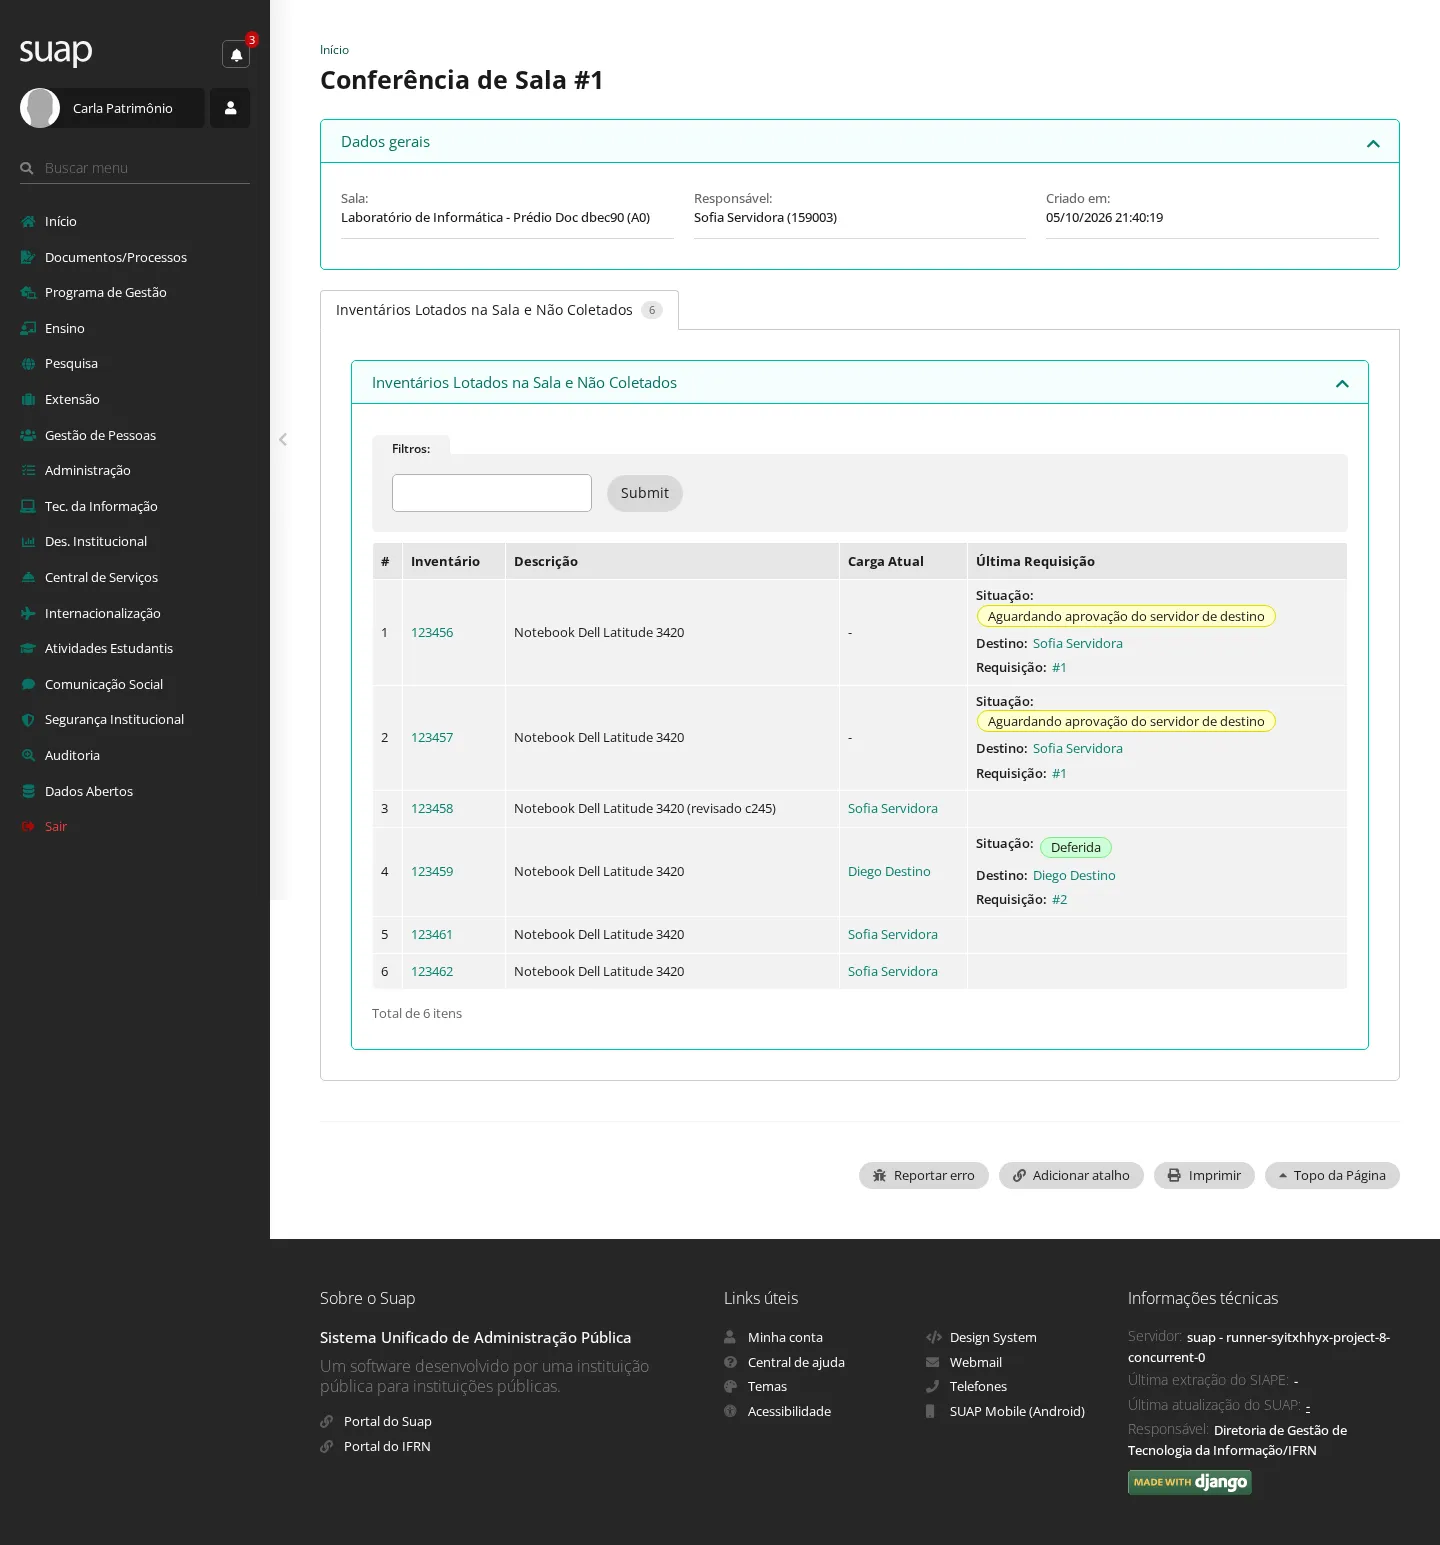Click the Des. Institucional chart icon
The width and height of the screenshot is (1440, 1545).
click(28, 542)
